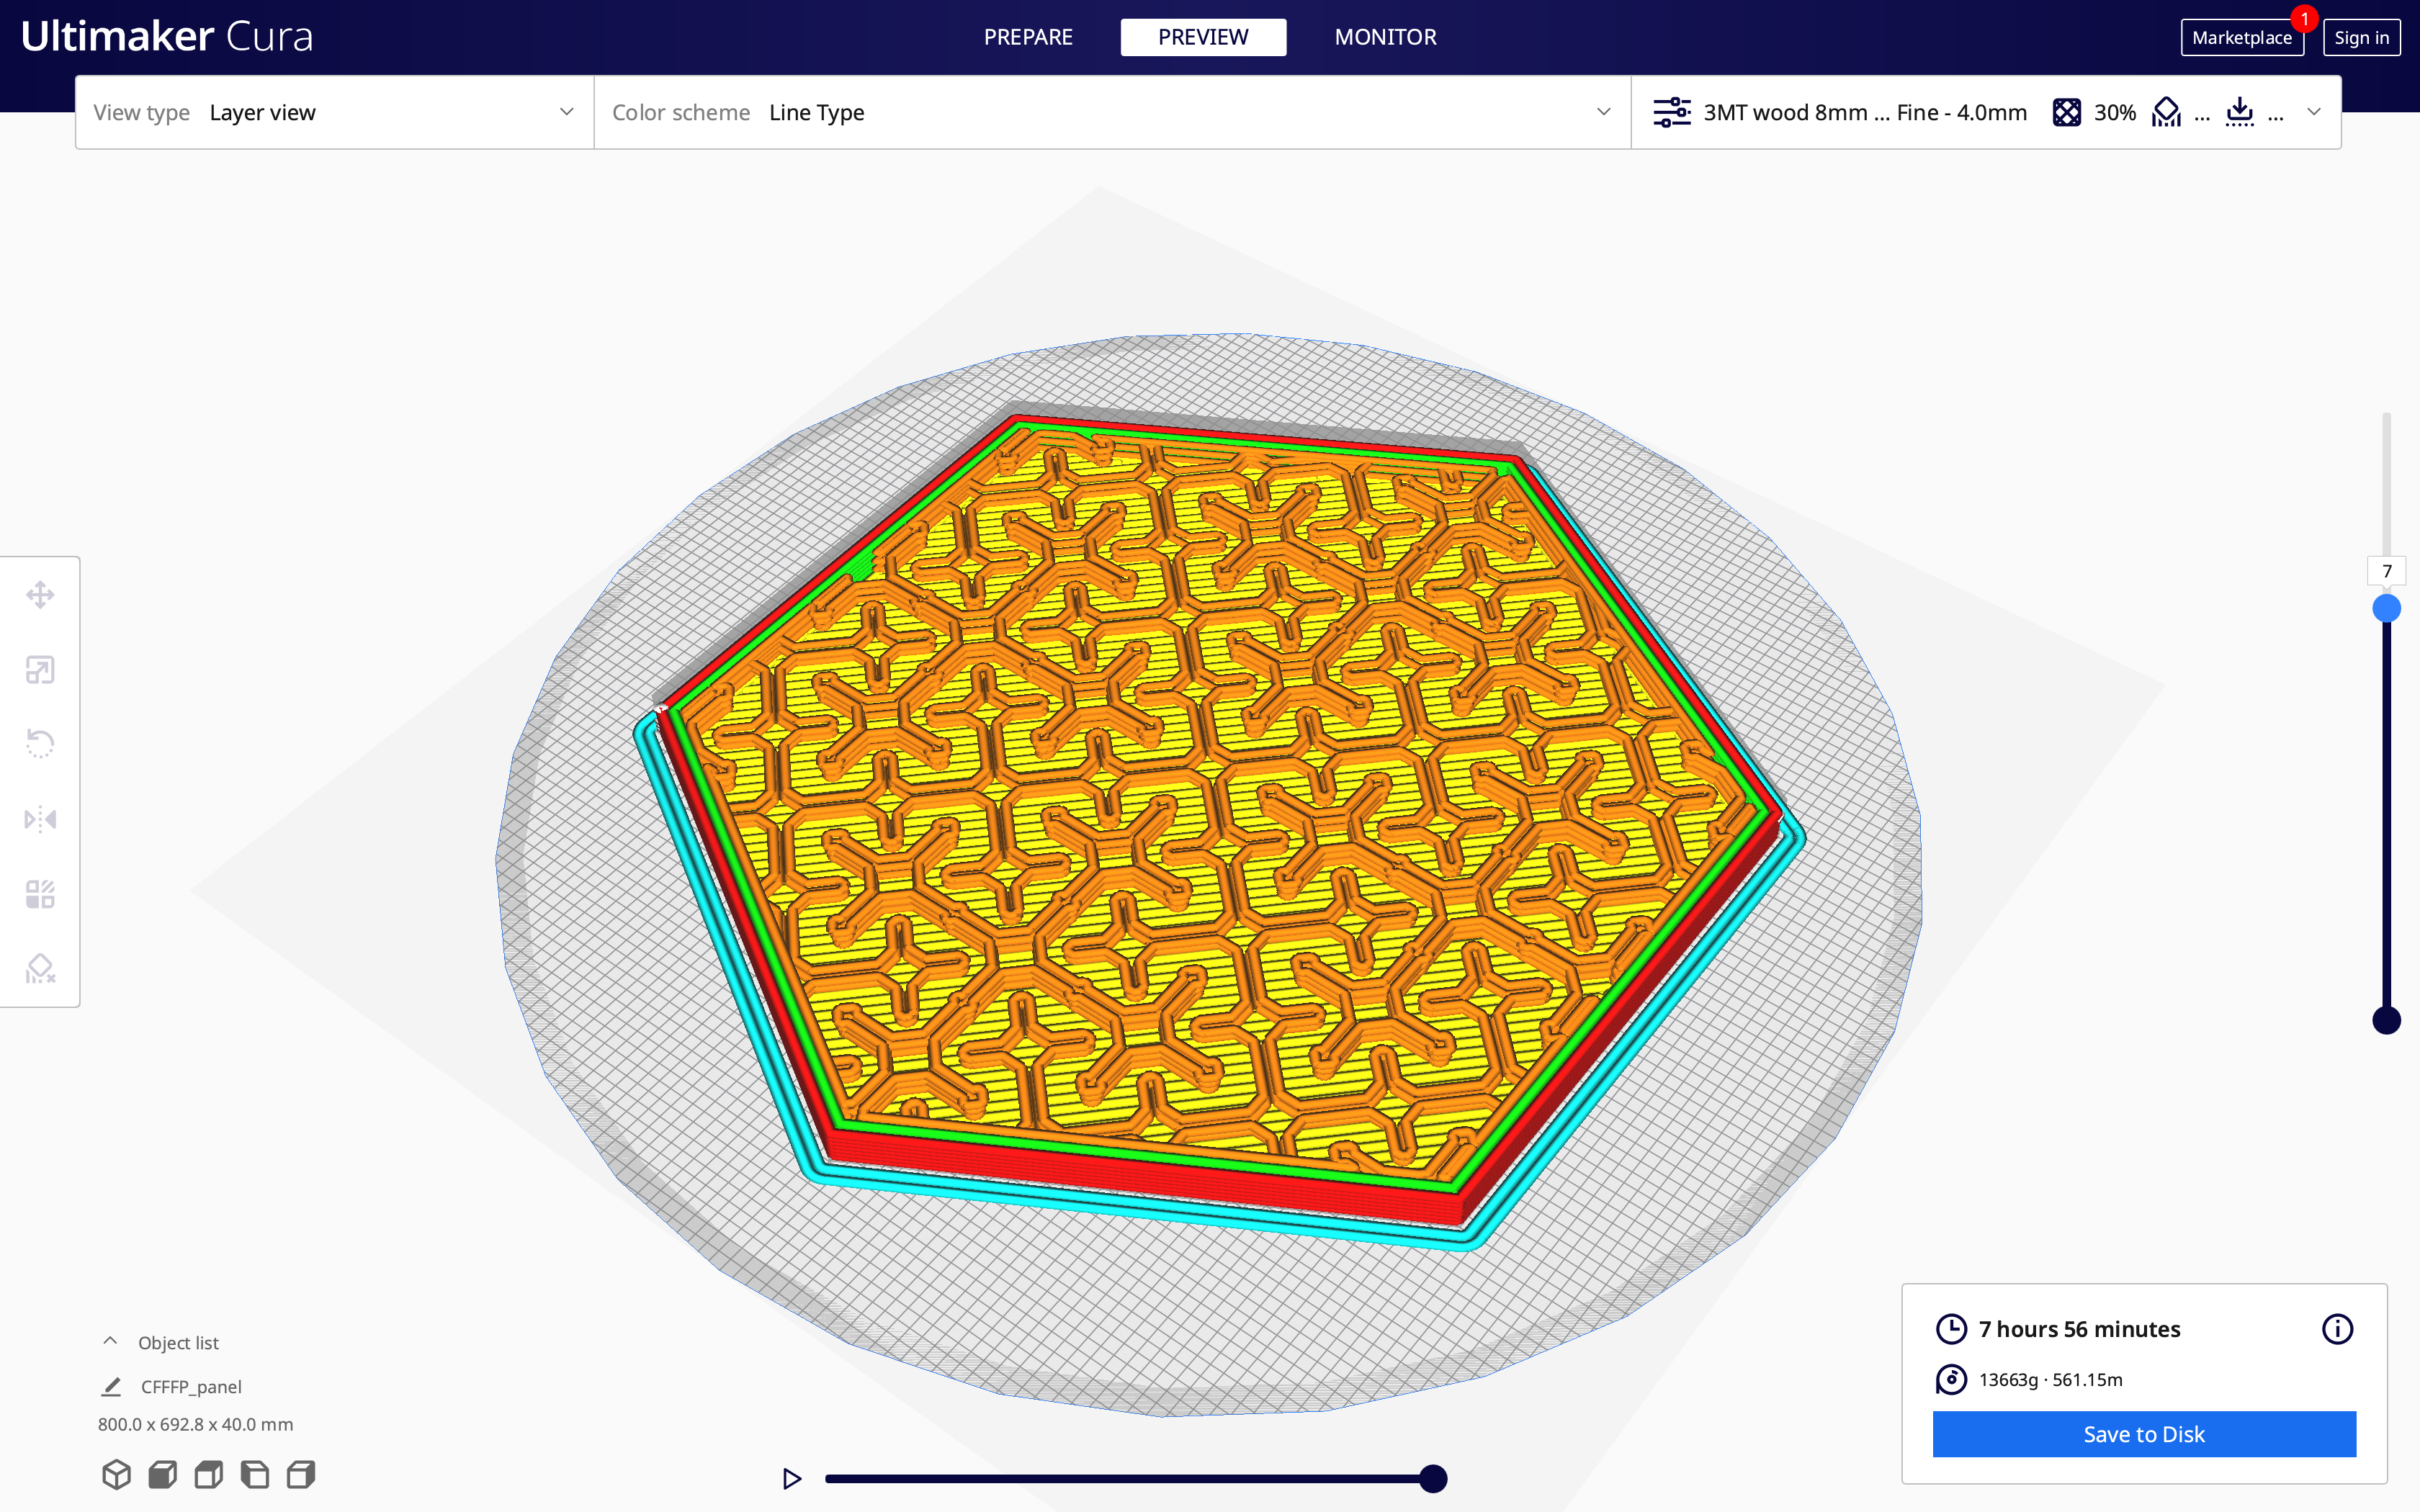Open print time info details icon
Screen dimensions: 2420x1512
tap(2336, 1329)
